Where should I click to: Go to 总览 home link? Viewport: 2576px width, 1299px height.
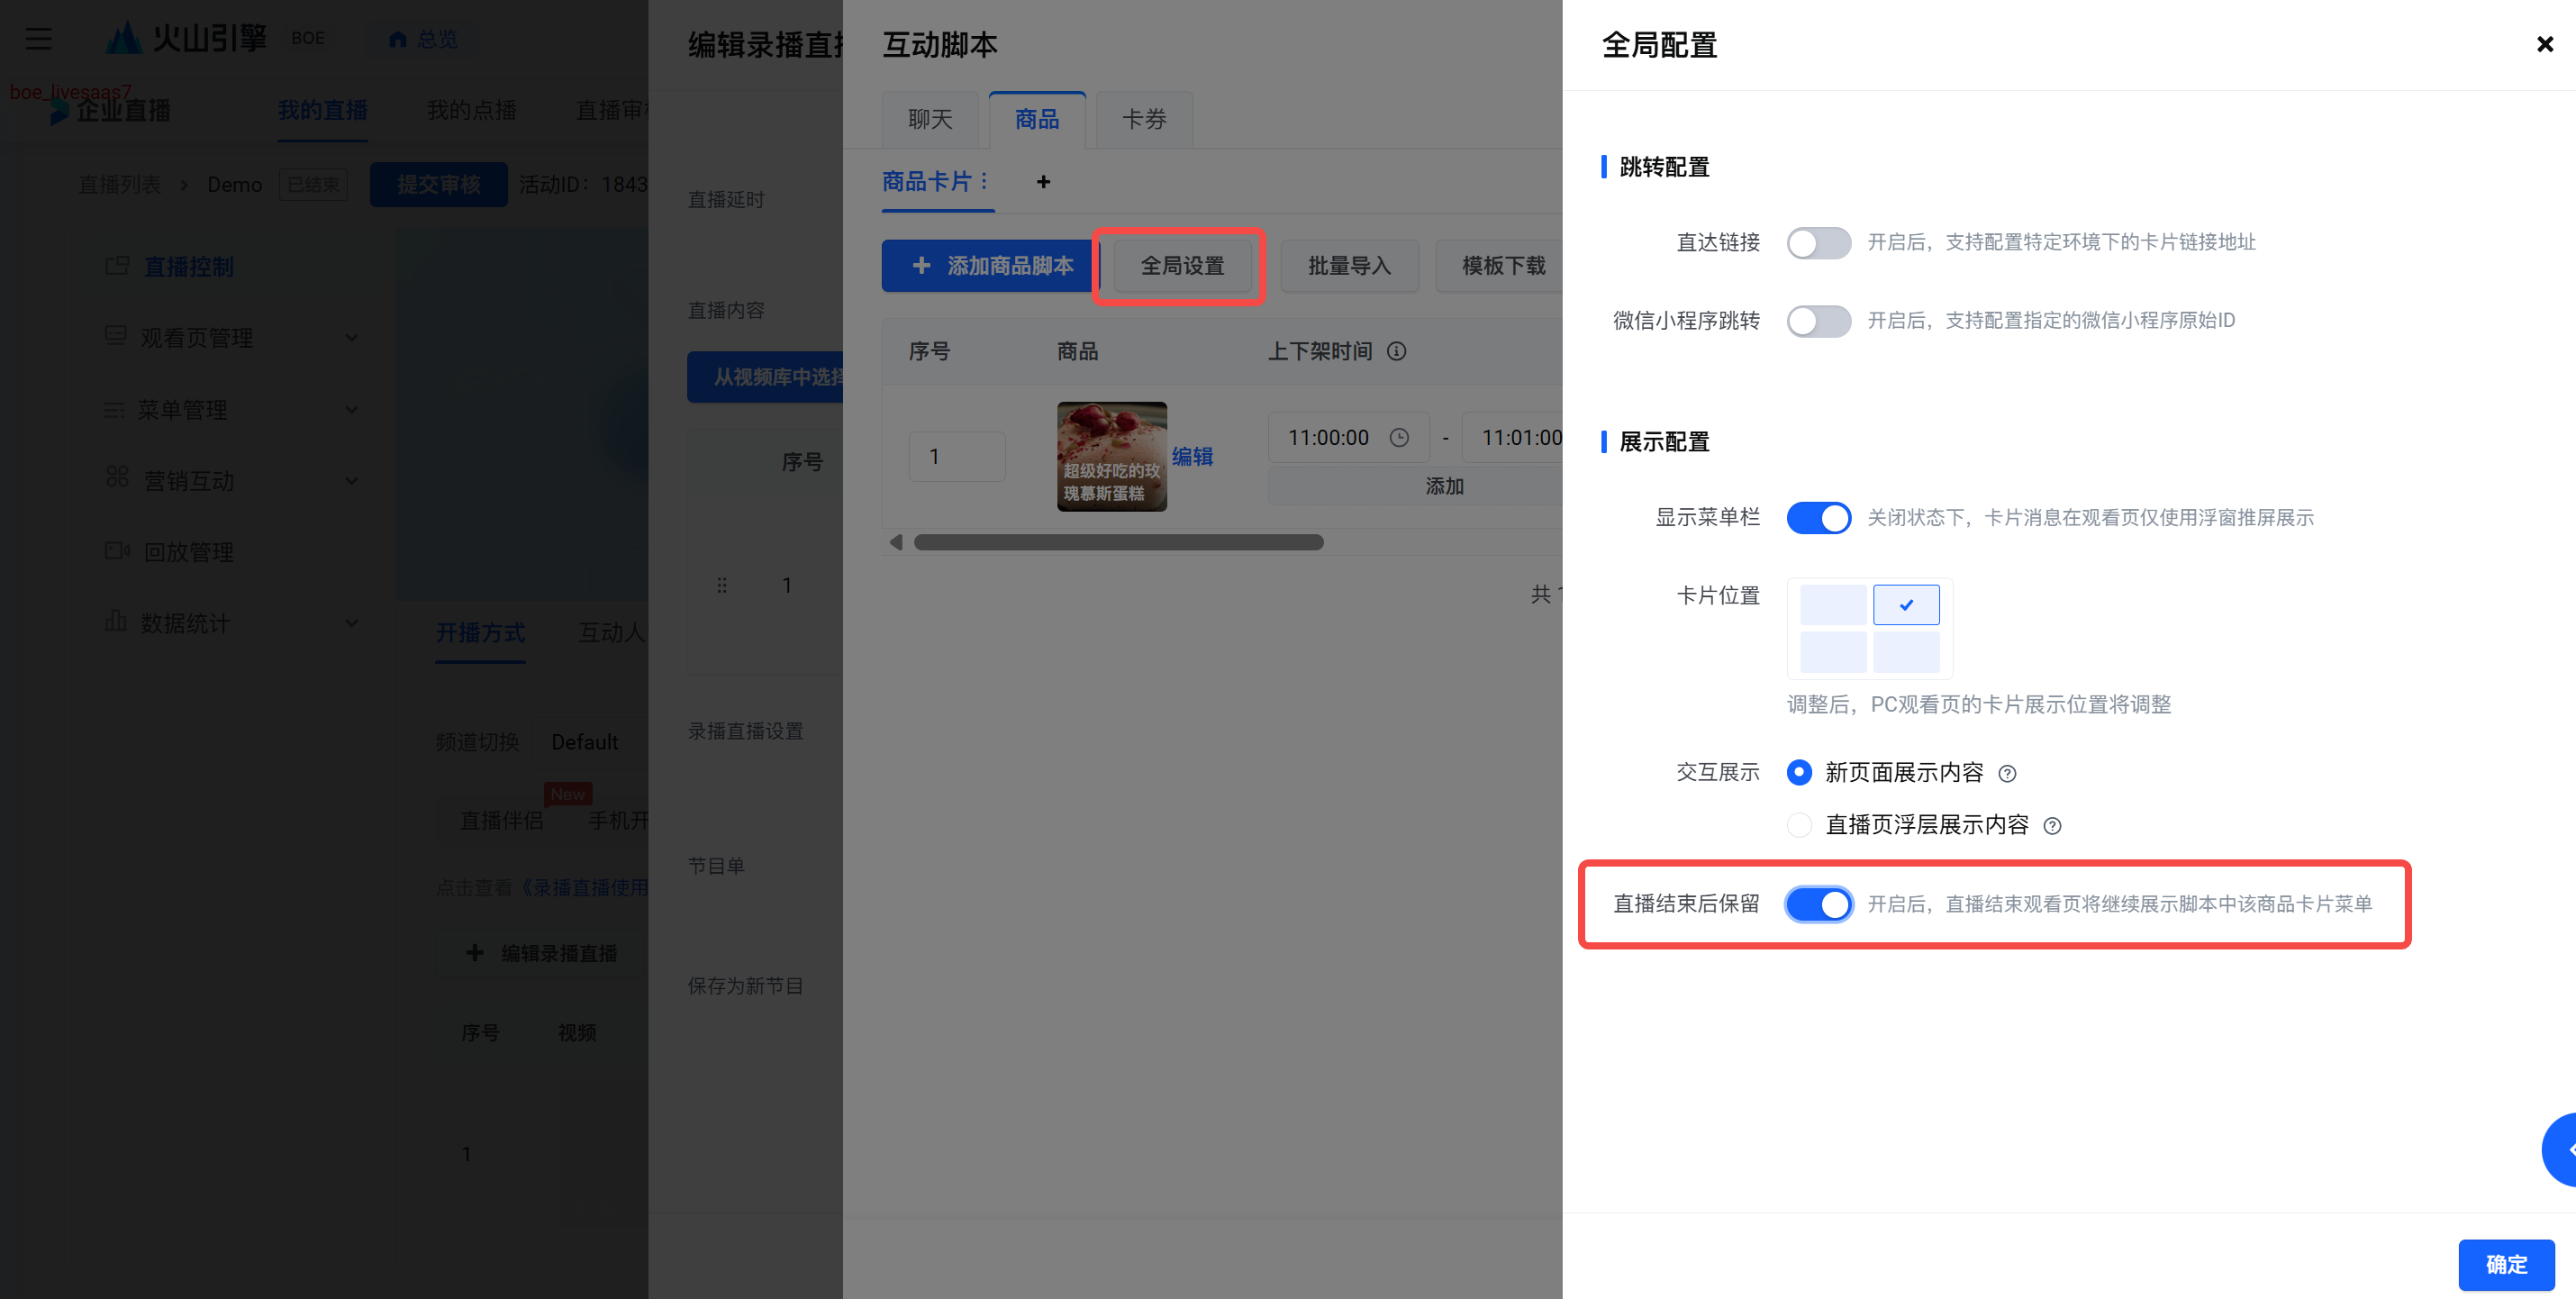[423, 39]
